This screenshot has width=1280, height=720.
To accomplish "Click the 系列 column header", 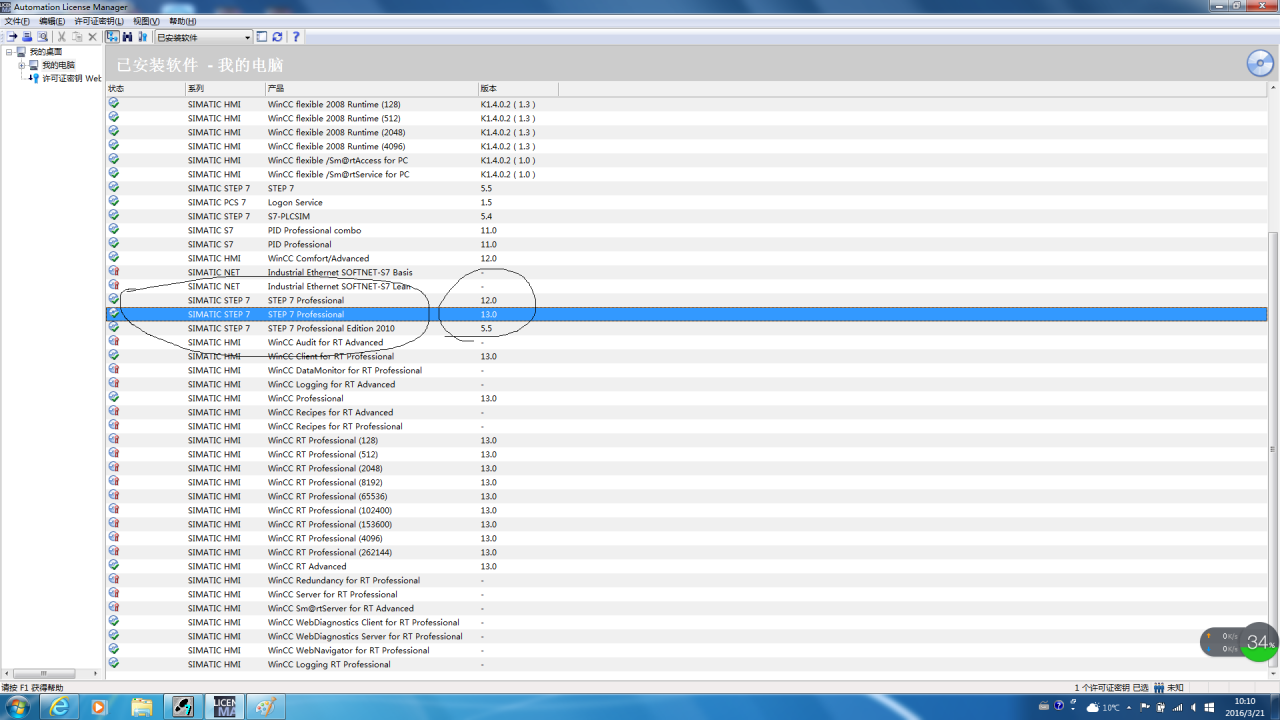I will (225, 89).
